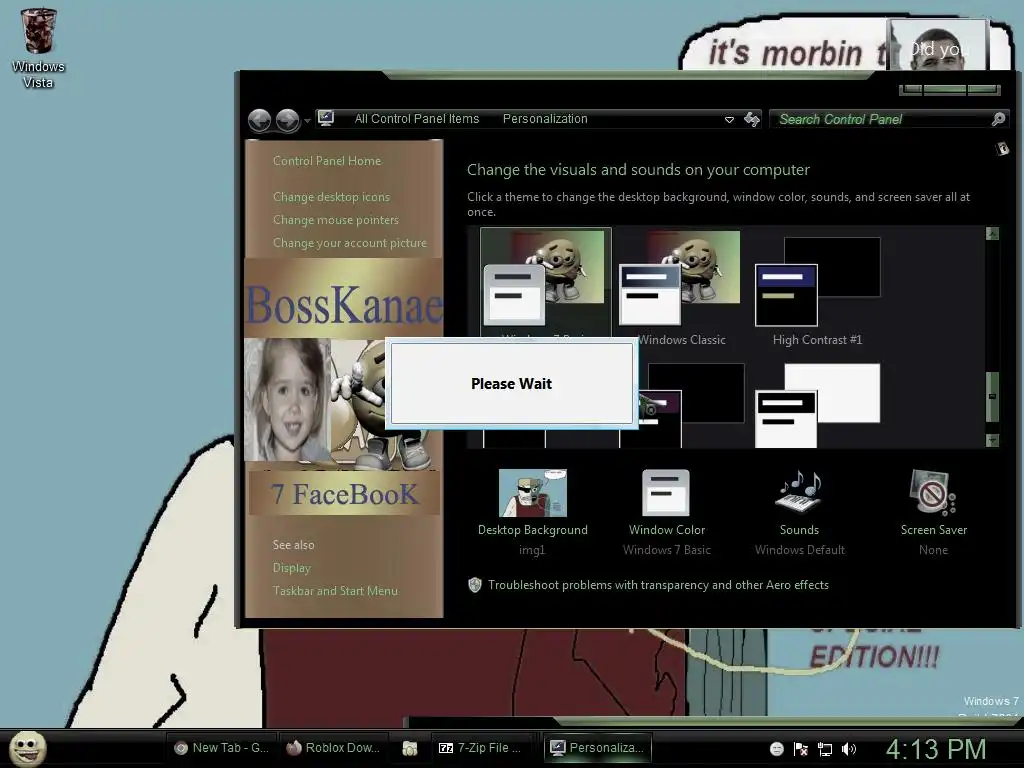The height and width of the screenshot is (768, 1024).
Task: Click the search magnifier icon
Action: (x=999, y=119)
